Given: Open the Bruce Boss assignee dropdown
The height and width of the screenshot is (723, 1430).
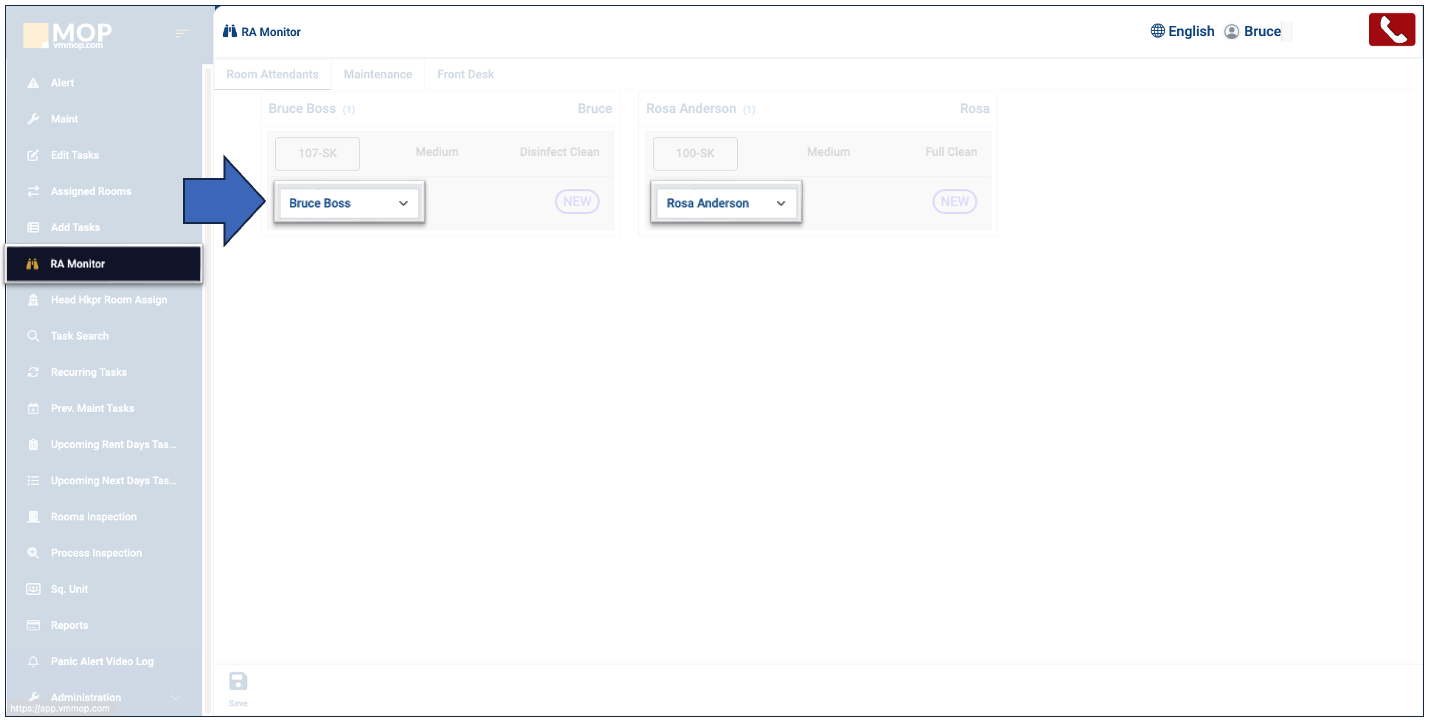Looking at the screenshot, I should tap(349, 203).
